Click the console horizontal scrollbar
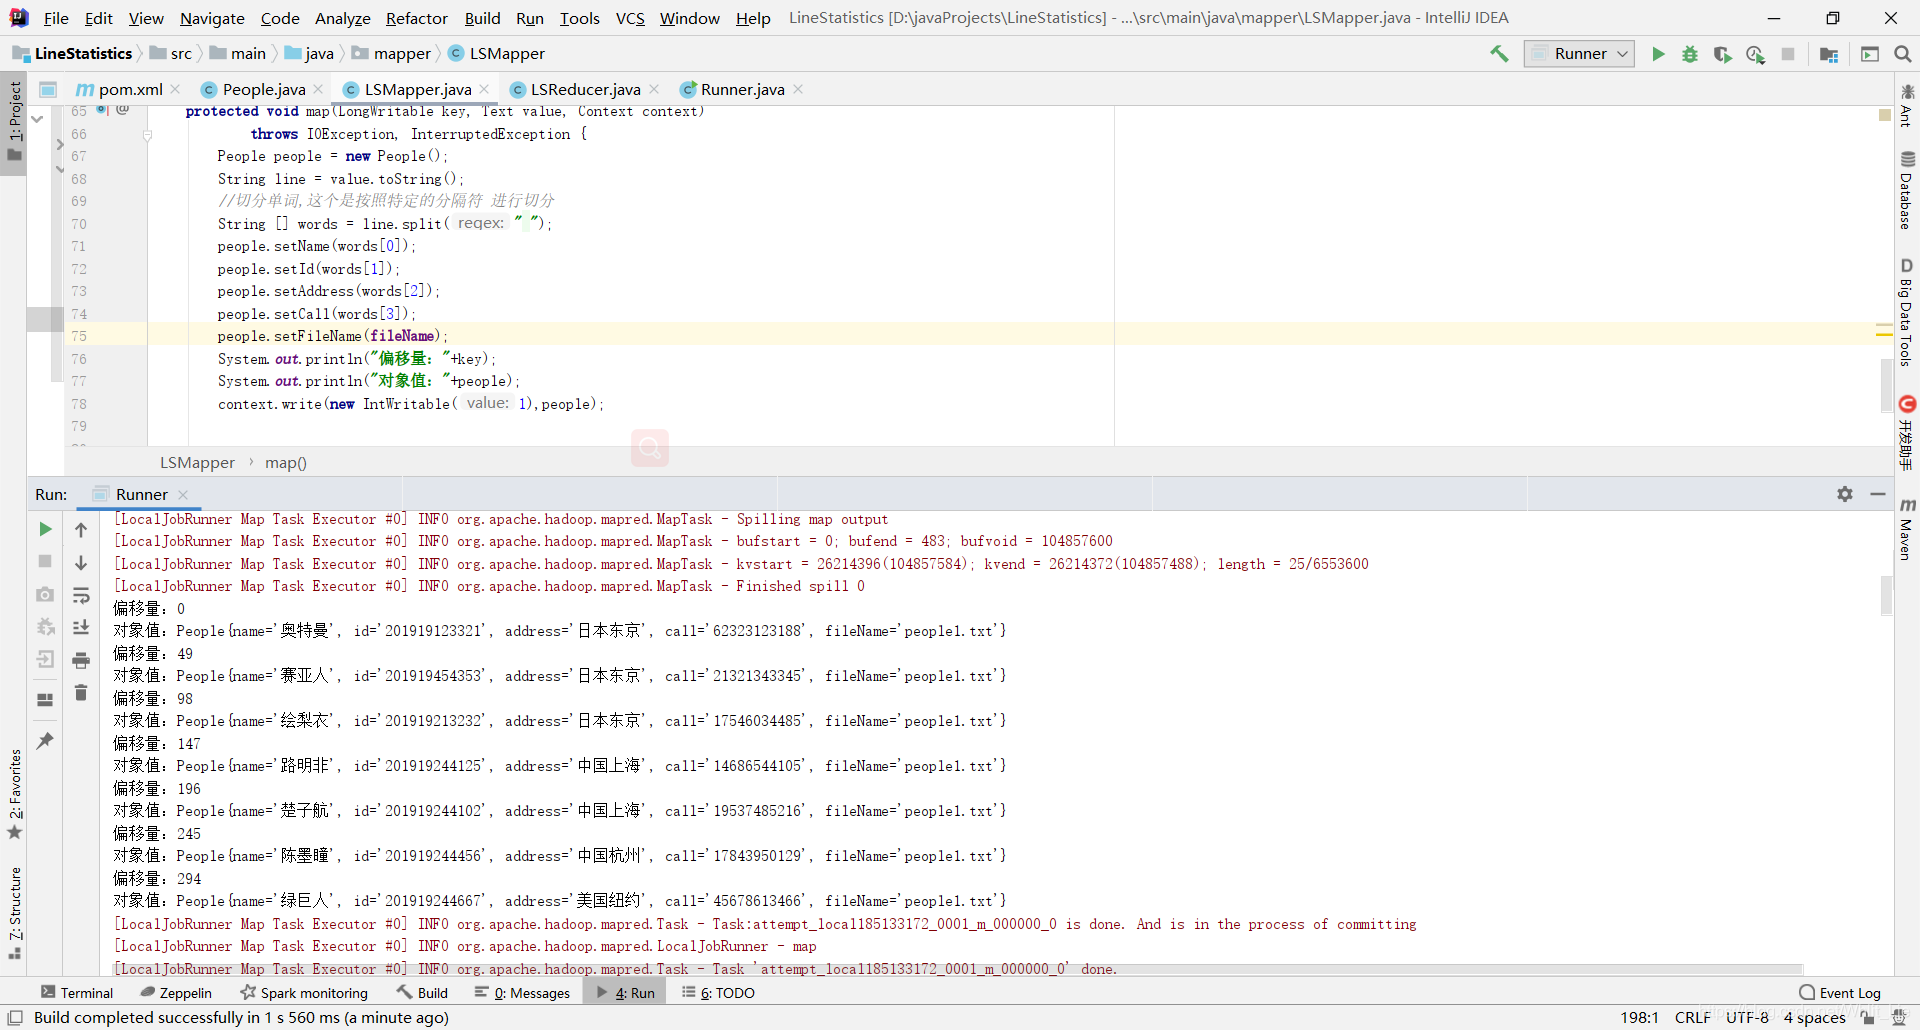 [958, 969]
